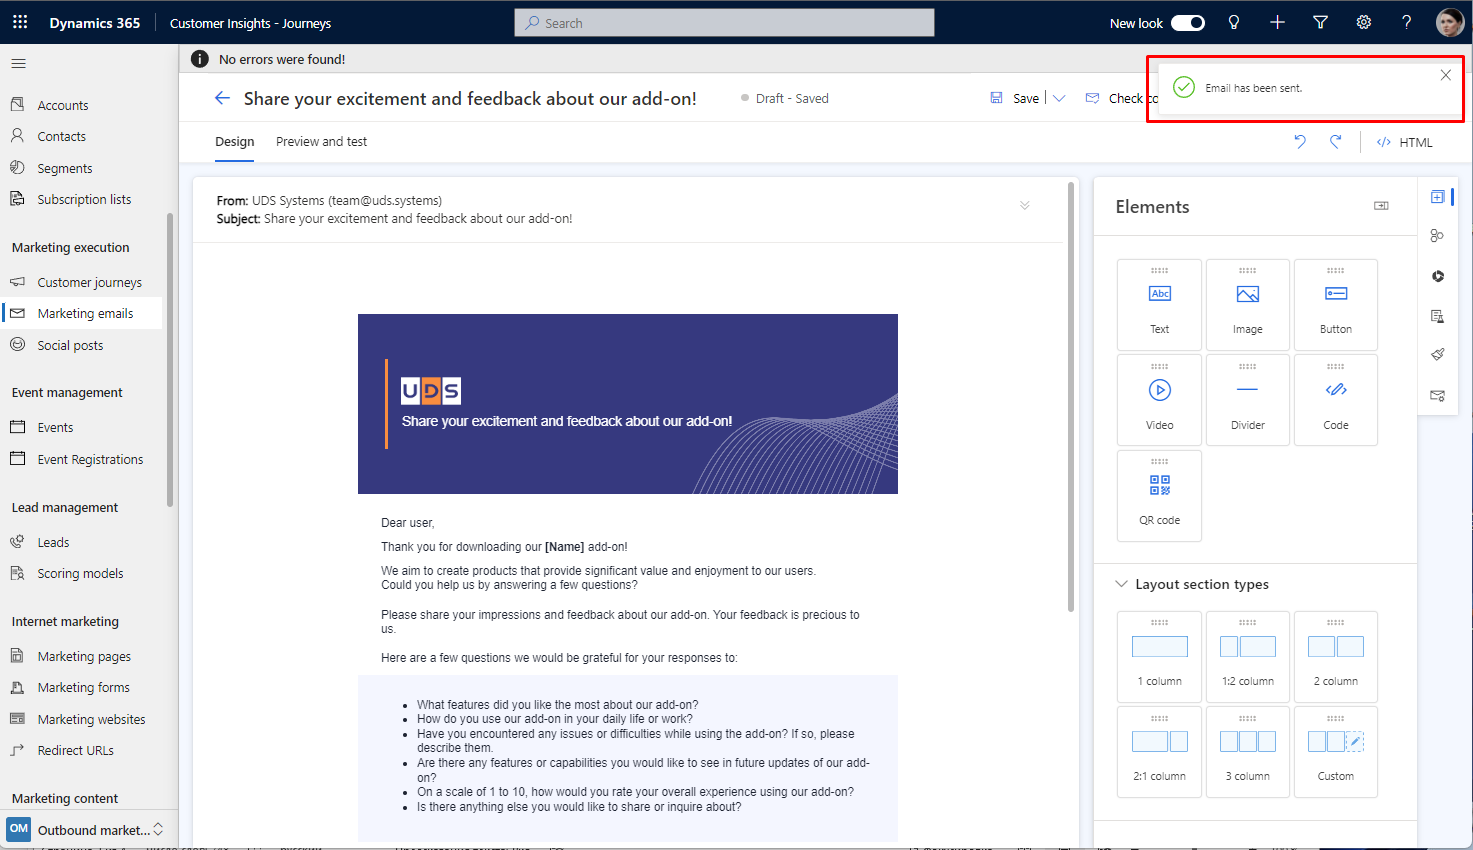Select the Button element tile

tap(1336, 305)
